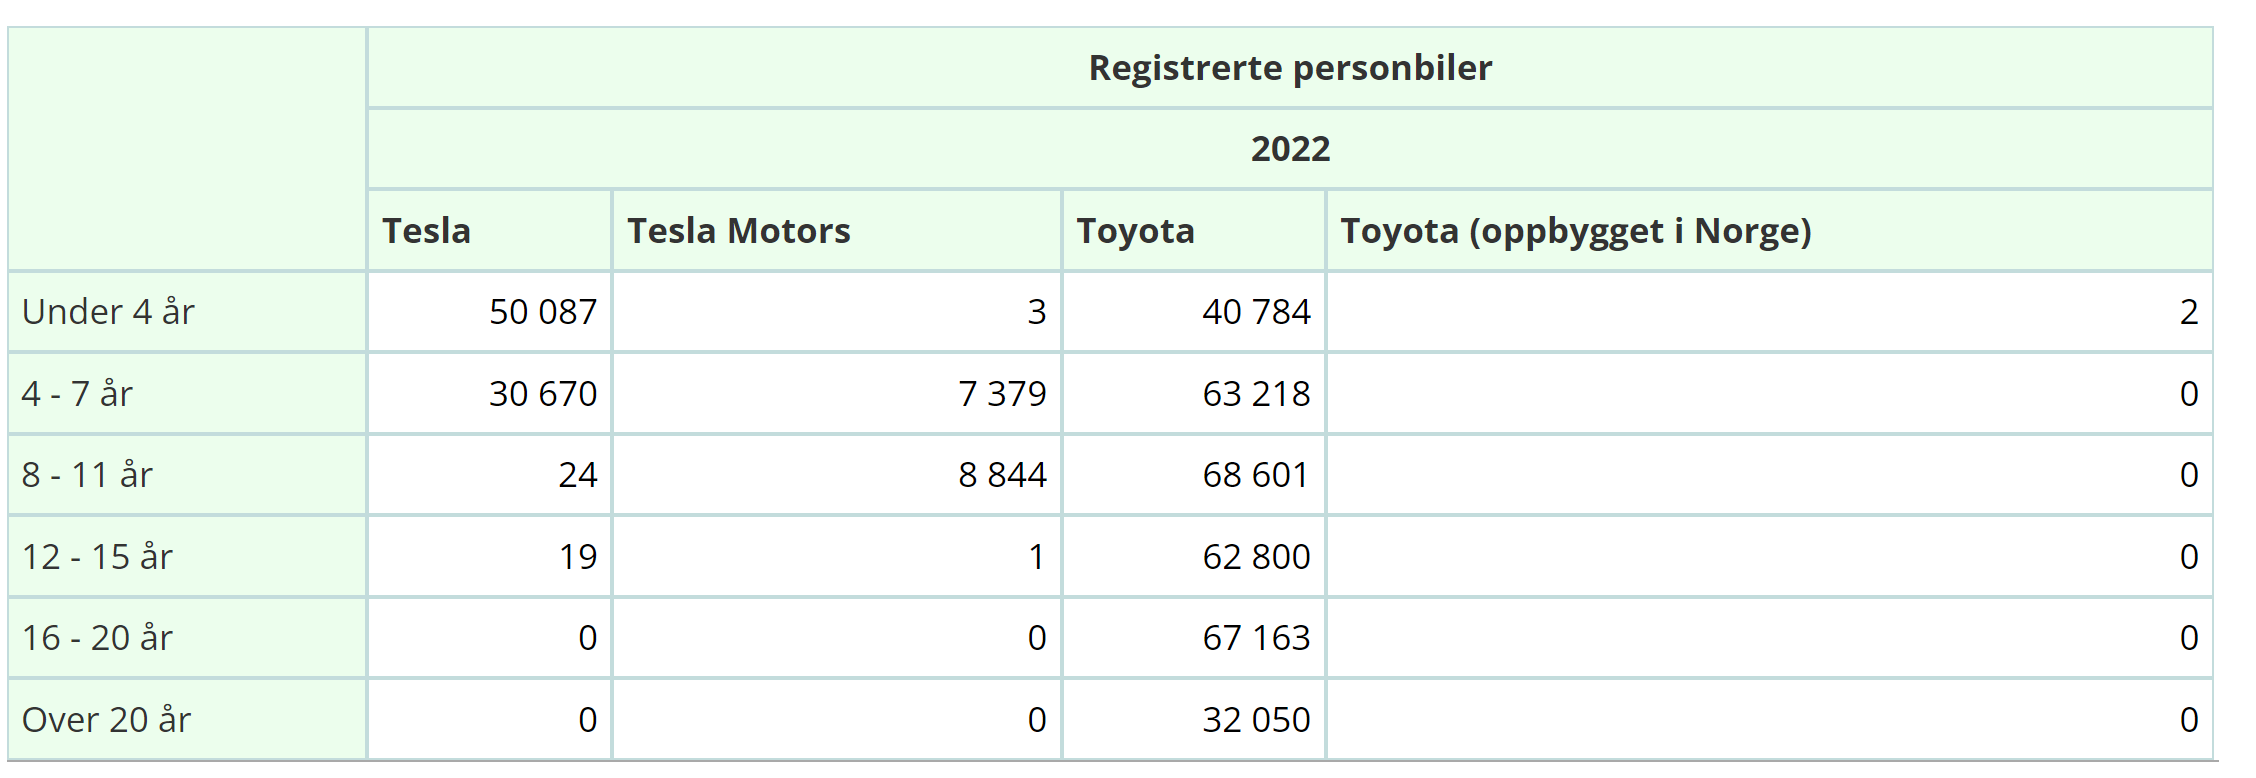Select the 2022 year header cell
Screen dimensions: 2256x778
click(1290, 149)
